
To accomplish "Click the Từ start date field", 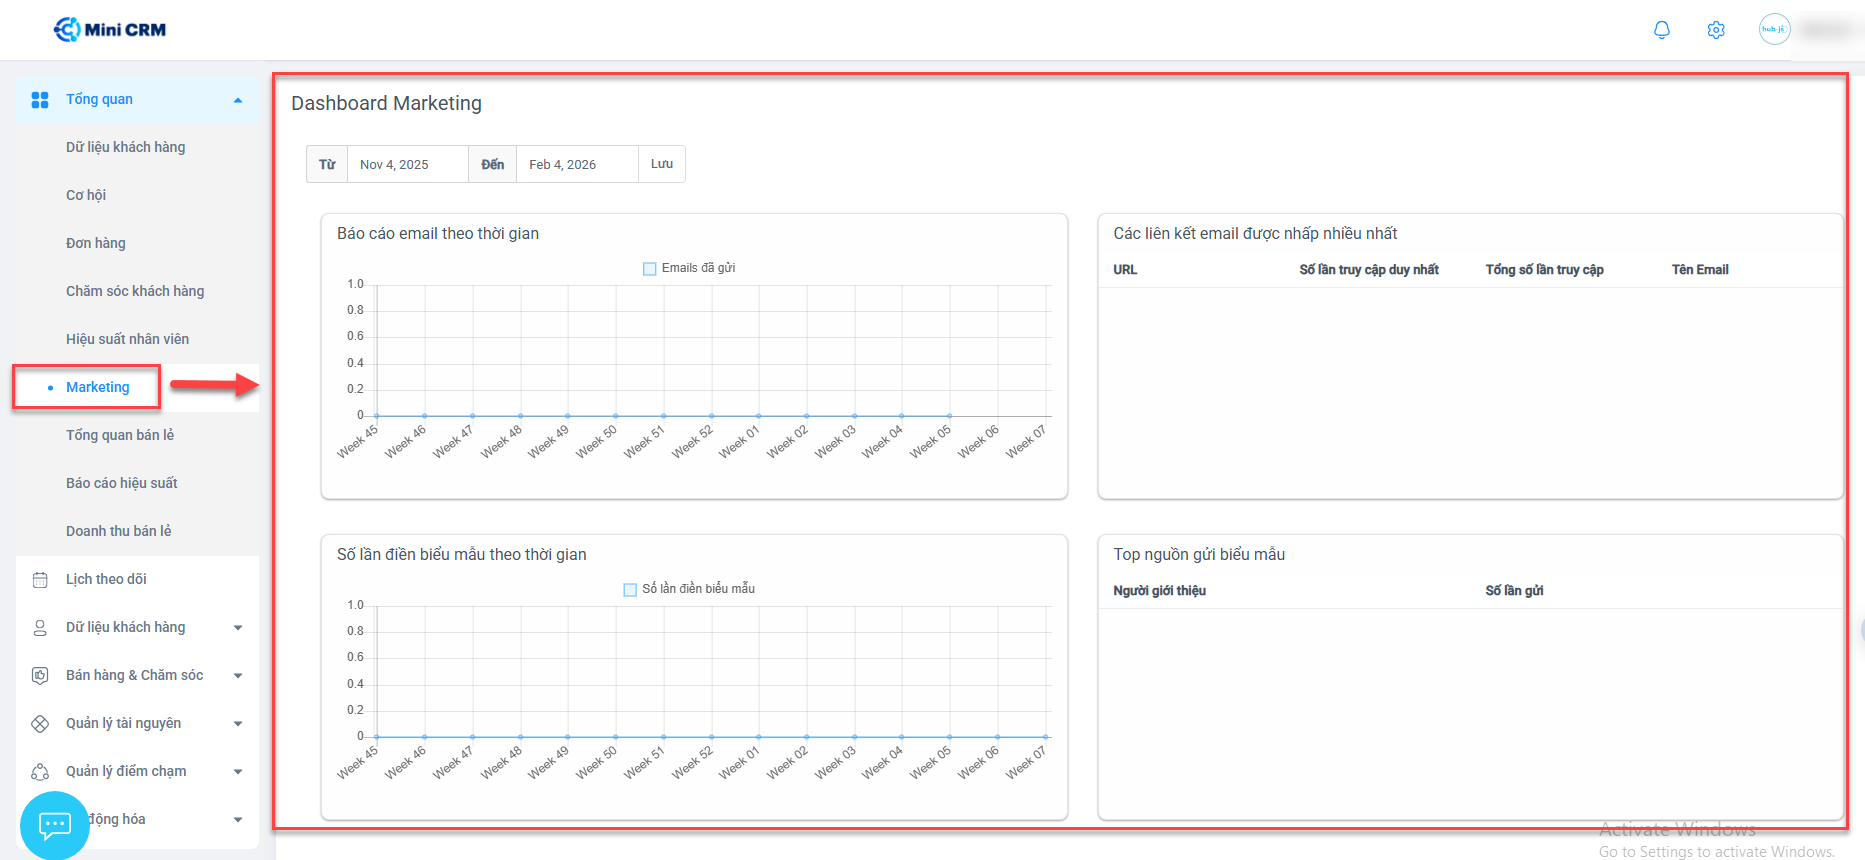I will [x=406, y=164].
